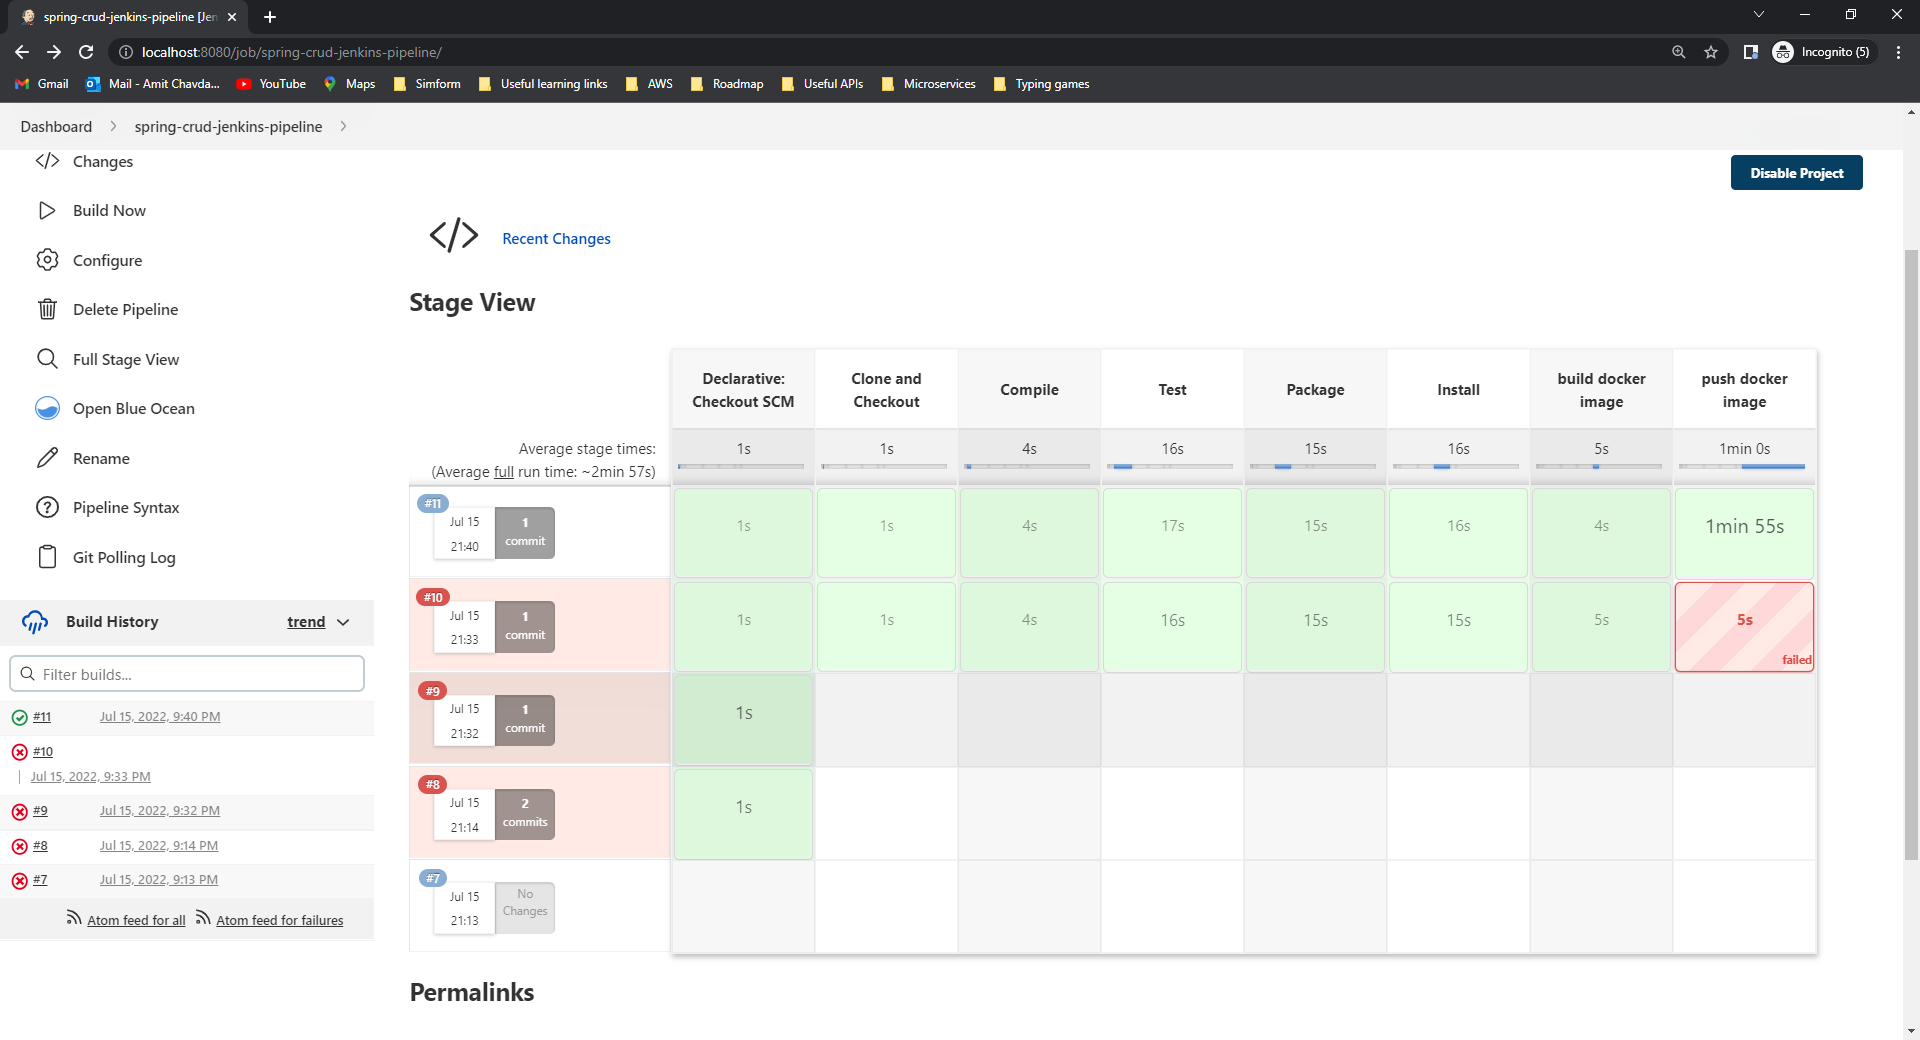1920x1040 pixels.
Task: Click the Disable Project button
Action: [x=1796, y=172]
